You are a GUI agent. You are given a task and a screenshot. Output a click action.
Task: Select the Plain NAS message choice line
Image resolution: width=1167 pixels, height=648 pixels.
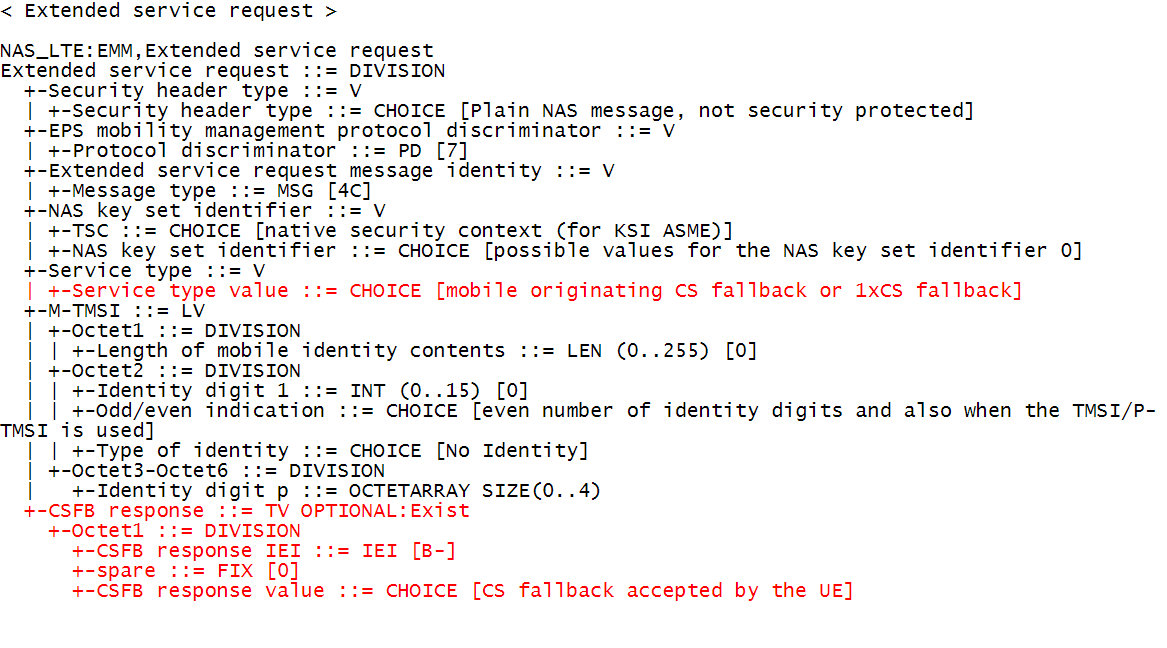(511, 111)
